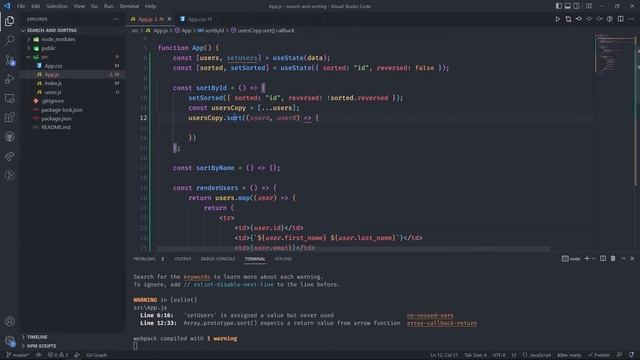Click the notifications bell in status bar

coord(631,355)
